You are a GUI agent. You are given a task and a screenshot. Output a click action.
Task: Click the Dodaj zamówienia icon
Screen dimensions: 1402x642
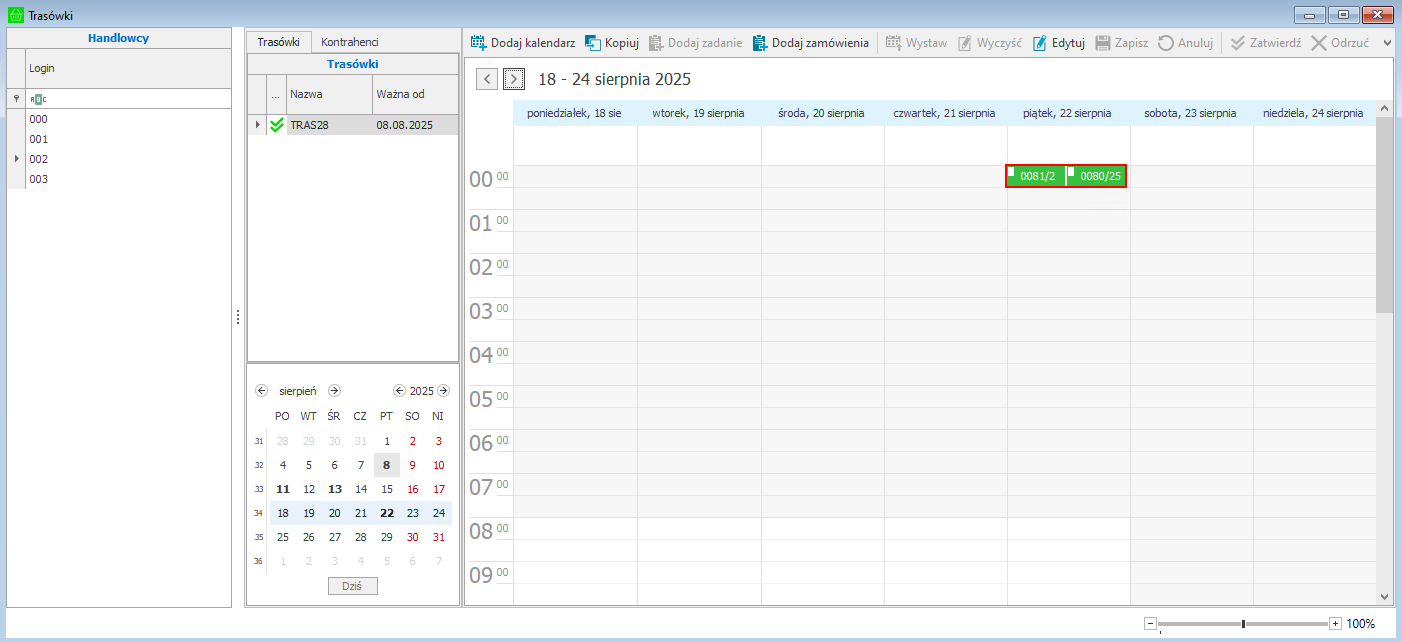[760, 43]
